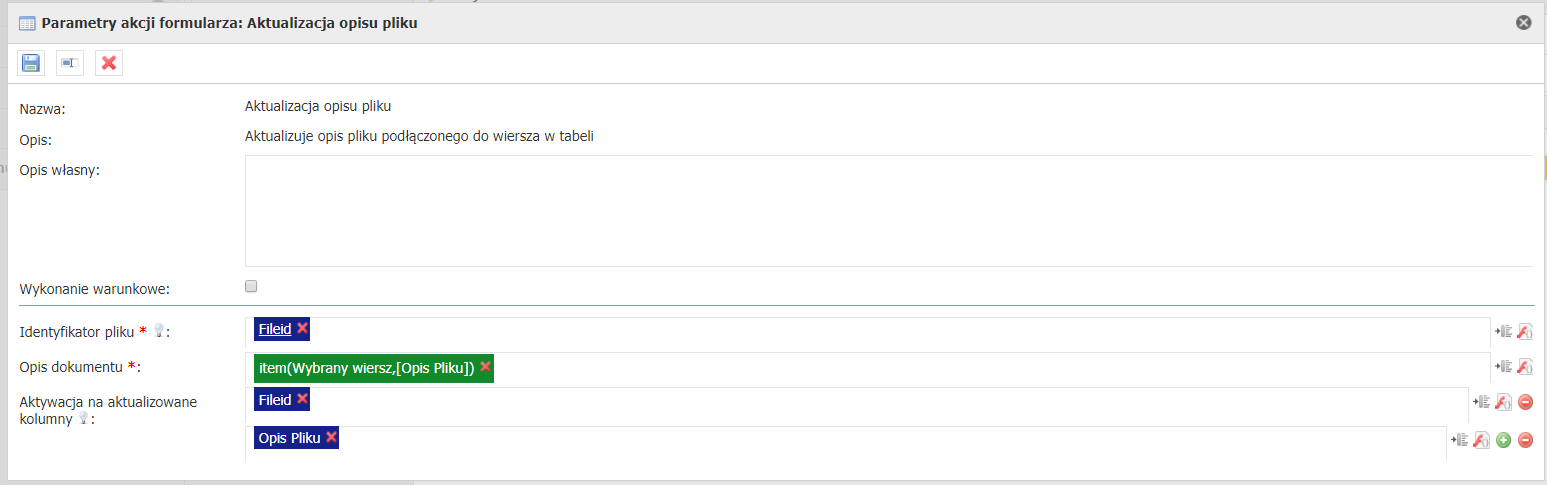Open function editor for the Opis Pliku column row
1547x485 pixels.
pos(1482,439)
